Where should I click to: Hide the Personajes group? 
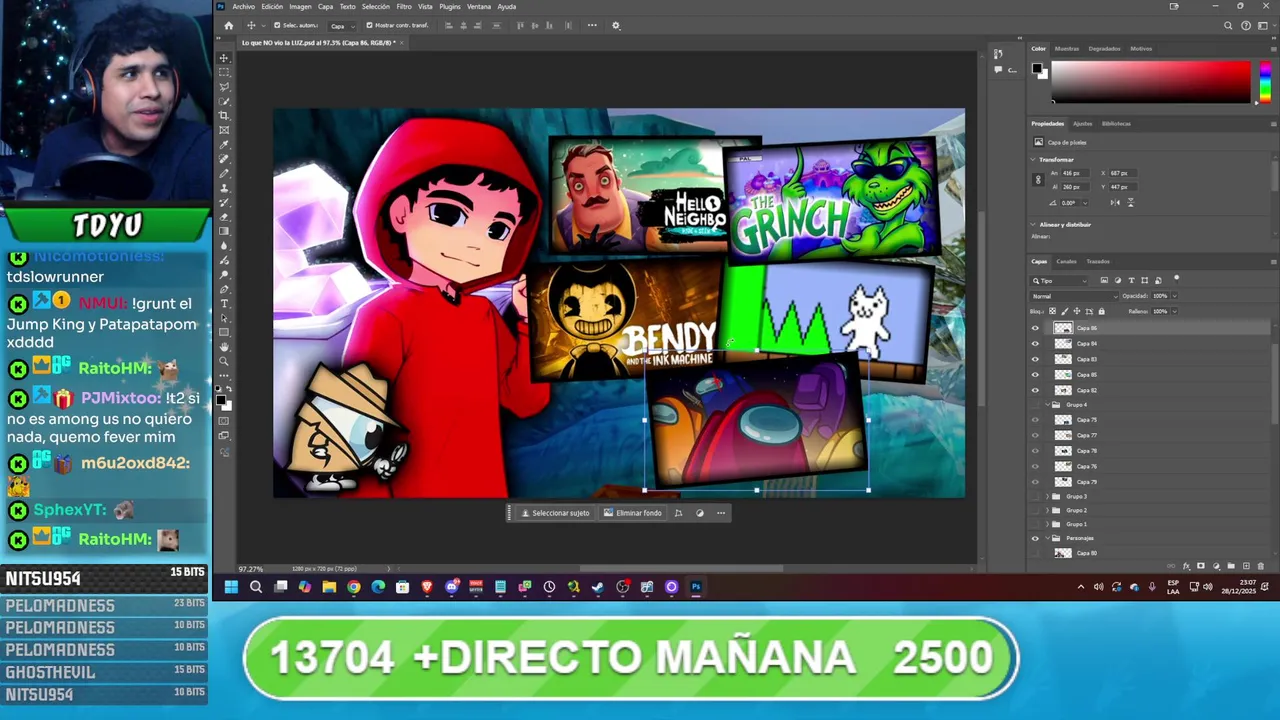click(1035, 538)
